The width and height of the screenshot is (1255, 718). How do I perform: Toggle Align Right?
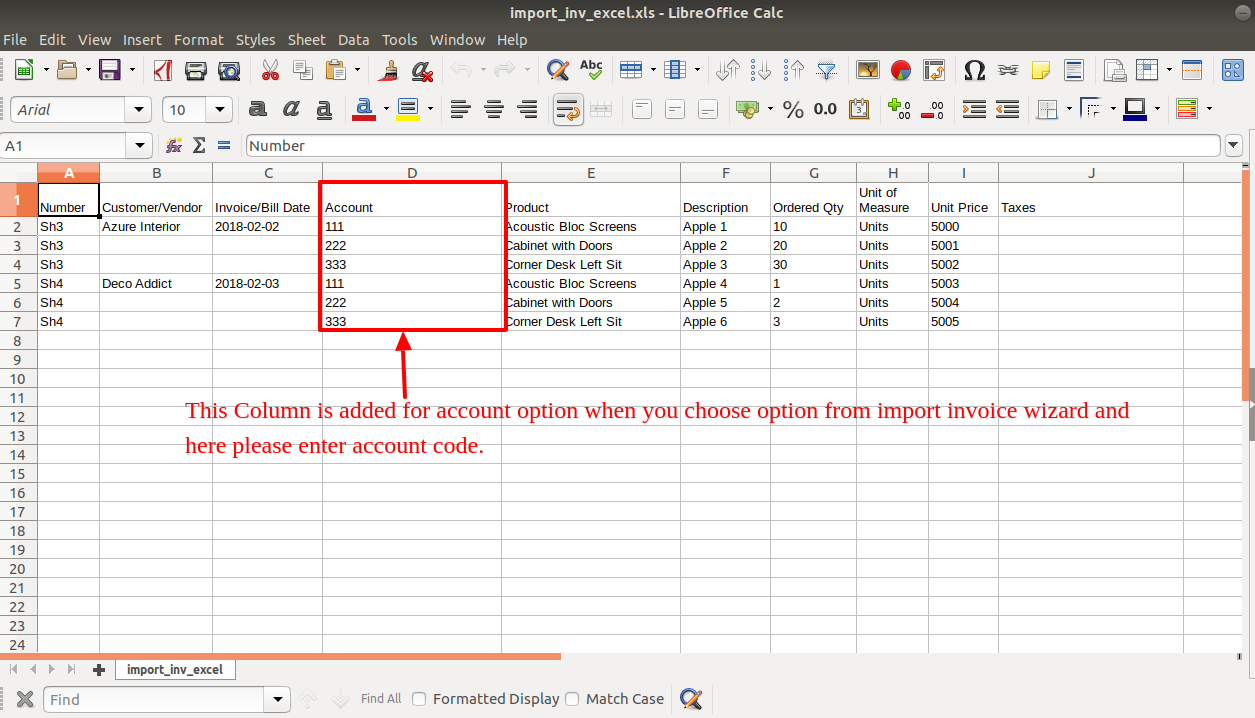click(x=527, y=109)
